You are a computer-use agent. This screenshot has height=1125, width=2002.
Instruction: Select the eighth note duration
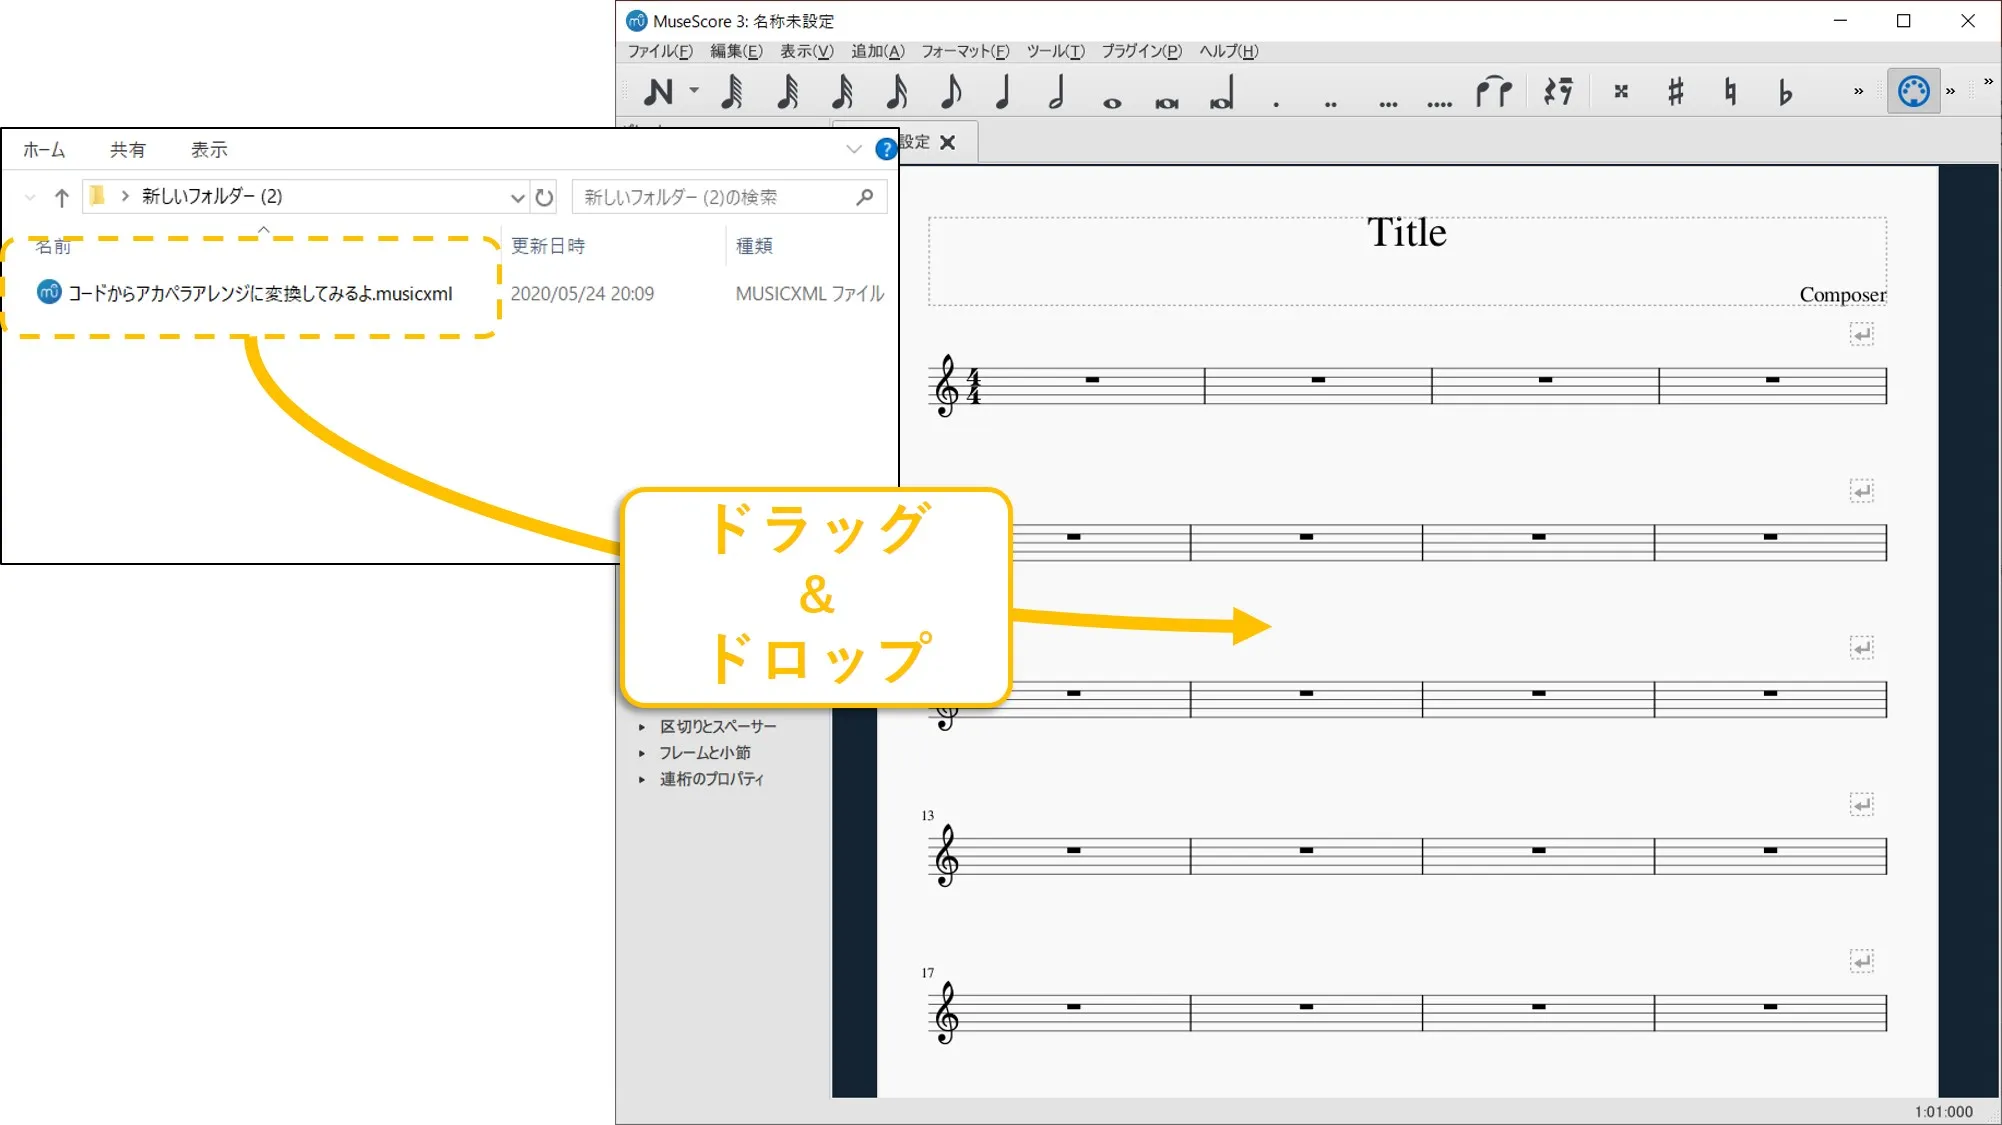950,92
